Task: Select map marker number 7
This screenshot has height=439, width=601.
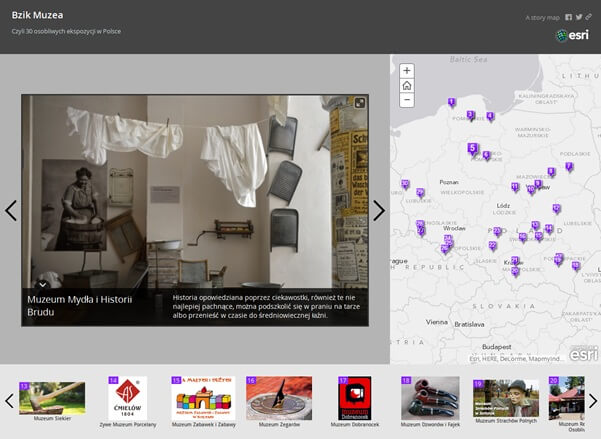Action: coord(569,166)
